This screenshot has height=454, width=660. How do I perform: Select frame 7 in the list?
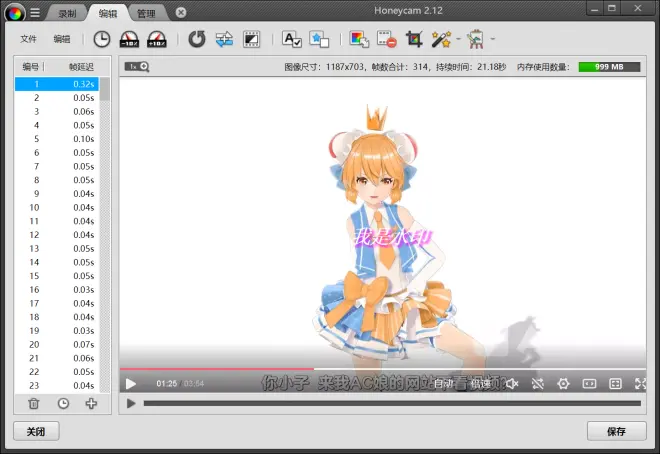pos(57,166)
